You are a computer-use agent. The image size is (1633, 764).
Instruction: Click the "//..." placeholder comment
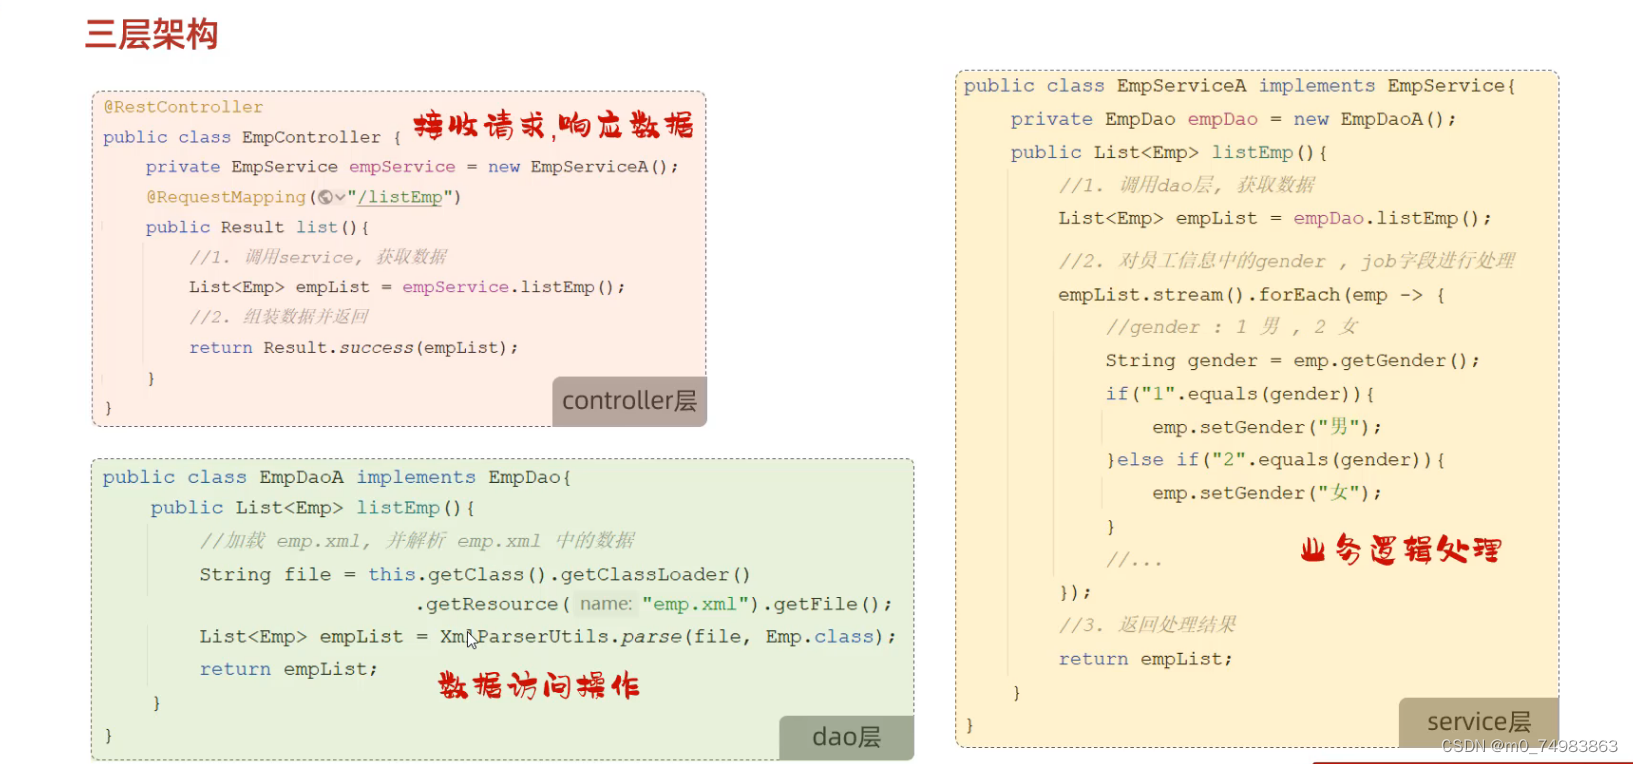(x=1134, y=560)
